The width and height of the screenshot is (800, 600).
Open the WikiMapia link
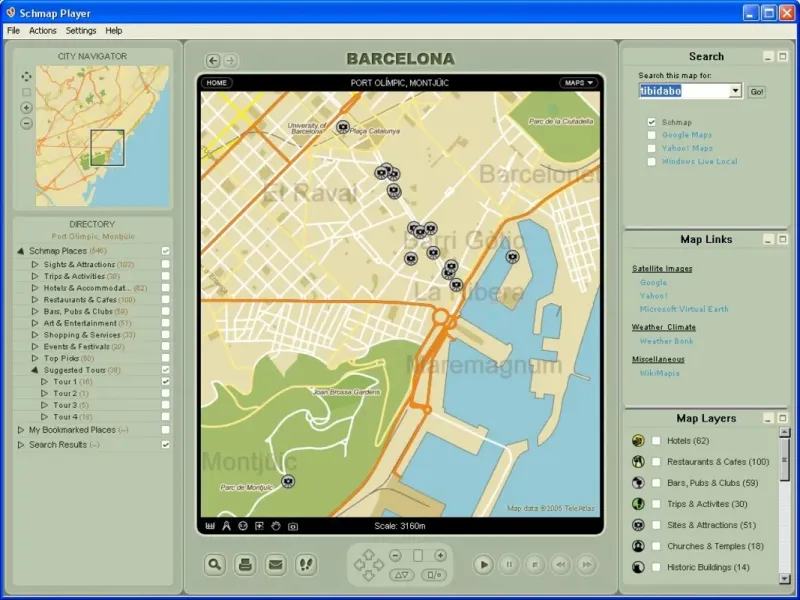pyautogui.click(x=659, y=373)
